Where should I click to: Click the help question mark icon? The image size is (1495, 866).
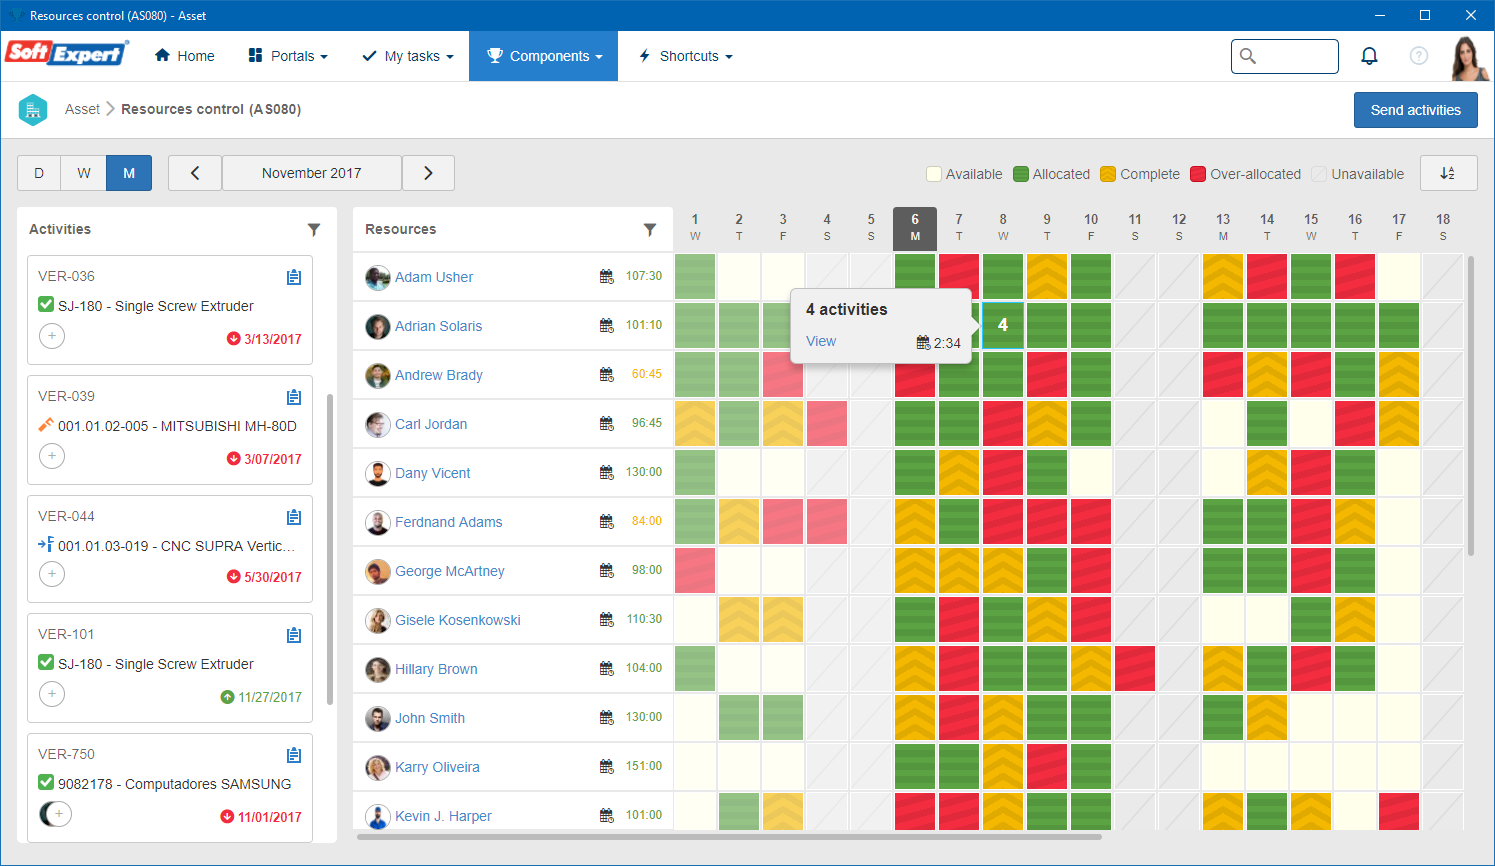1418,56
